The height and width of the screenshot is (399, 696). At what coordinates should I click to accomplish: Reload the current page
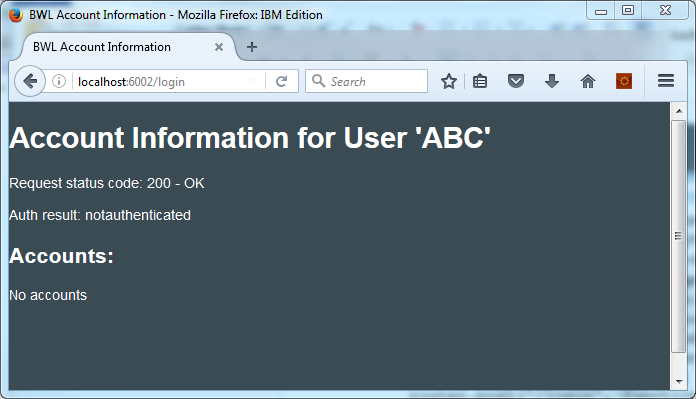[x=281, y=81]
